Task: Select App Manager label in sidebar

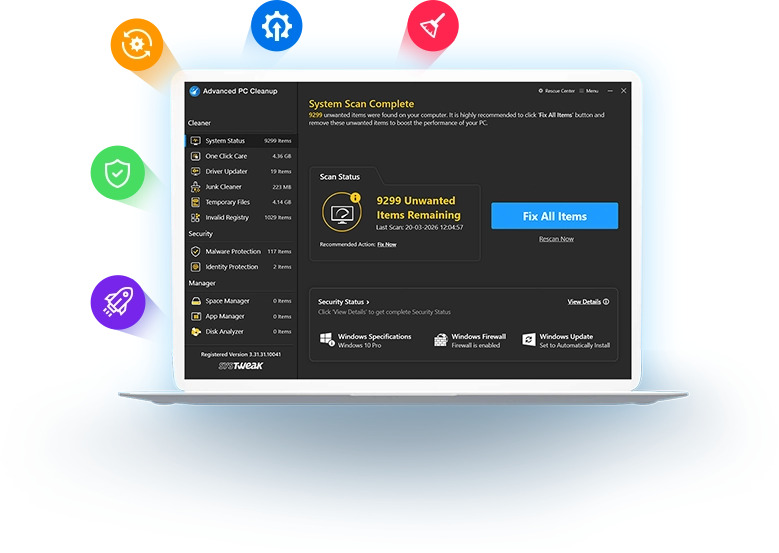Action: click(x=225, y=316)
